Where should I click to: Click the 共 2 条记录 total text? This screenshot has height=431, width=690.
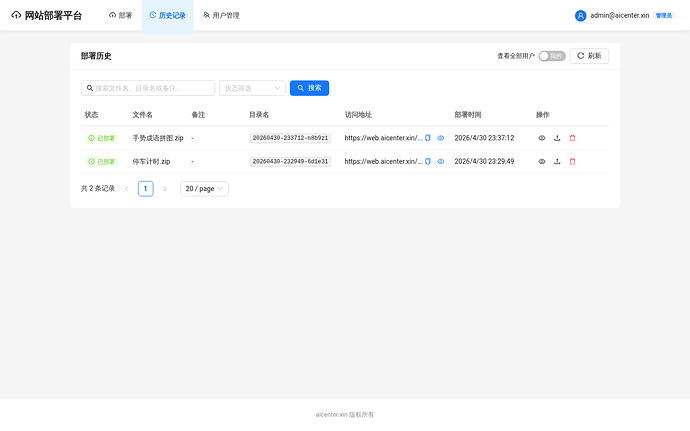click(x=98, y=188)
